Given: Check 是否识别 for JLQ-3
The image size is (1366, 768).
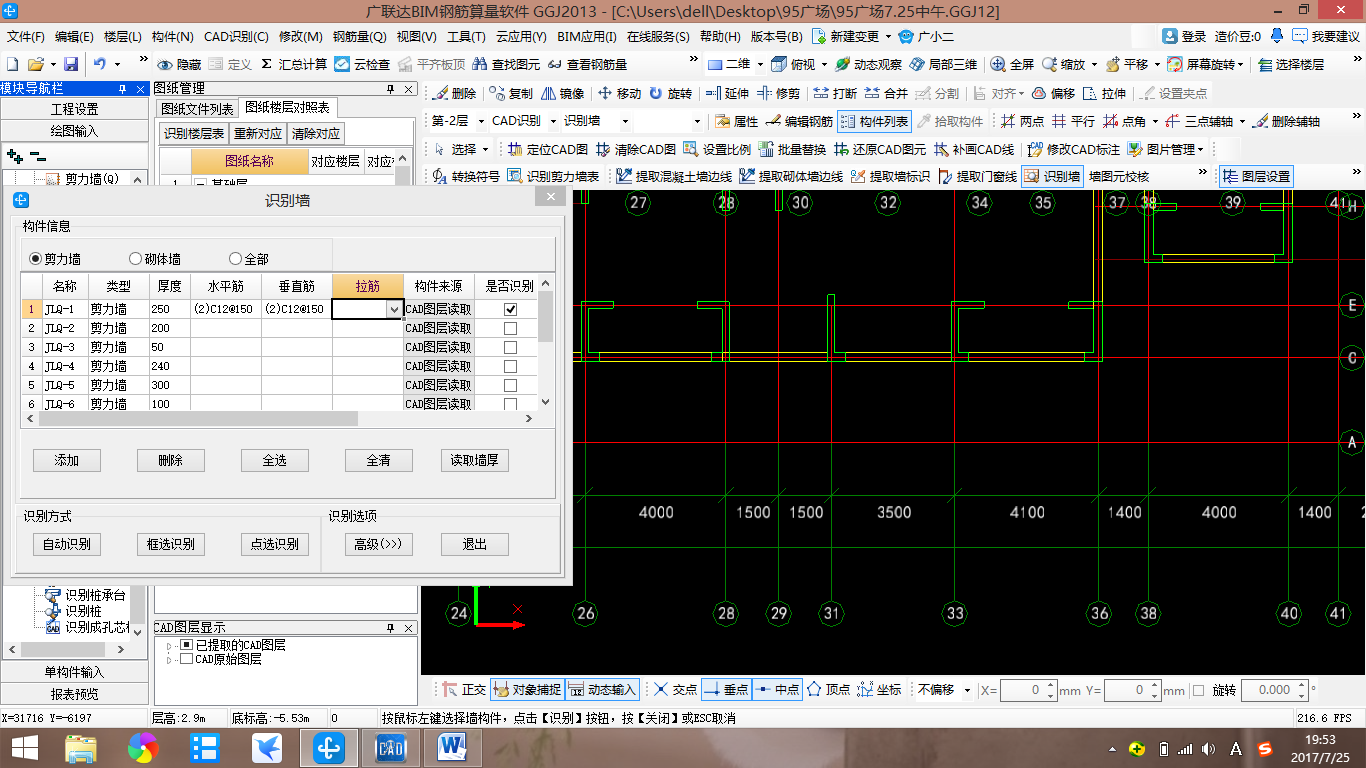Looking at the screenshot, I should 510,347.
